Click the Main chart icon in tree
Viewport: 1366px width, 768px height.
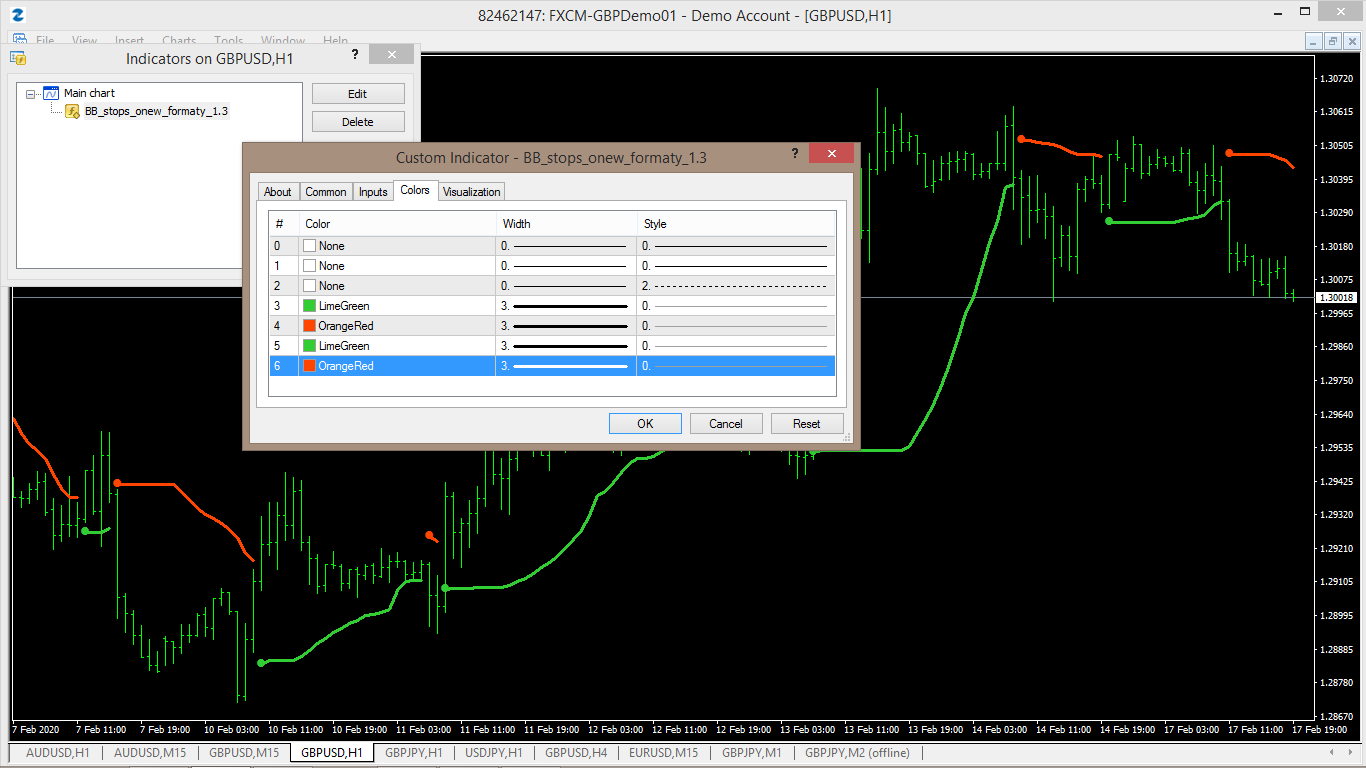point(51,93)
